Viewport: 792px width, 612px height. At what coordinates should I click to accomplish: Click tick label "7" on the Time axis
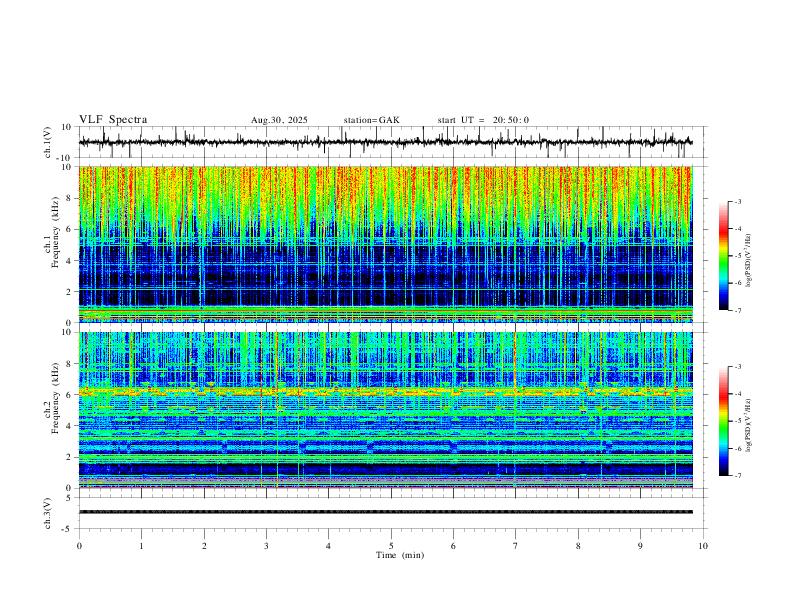click(516, 546)
